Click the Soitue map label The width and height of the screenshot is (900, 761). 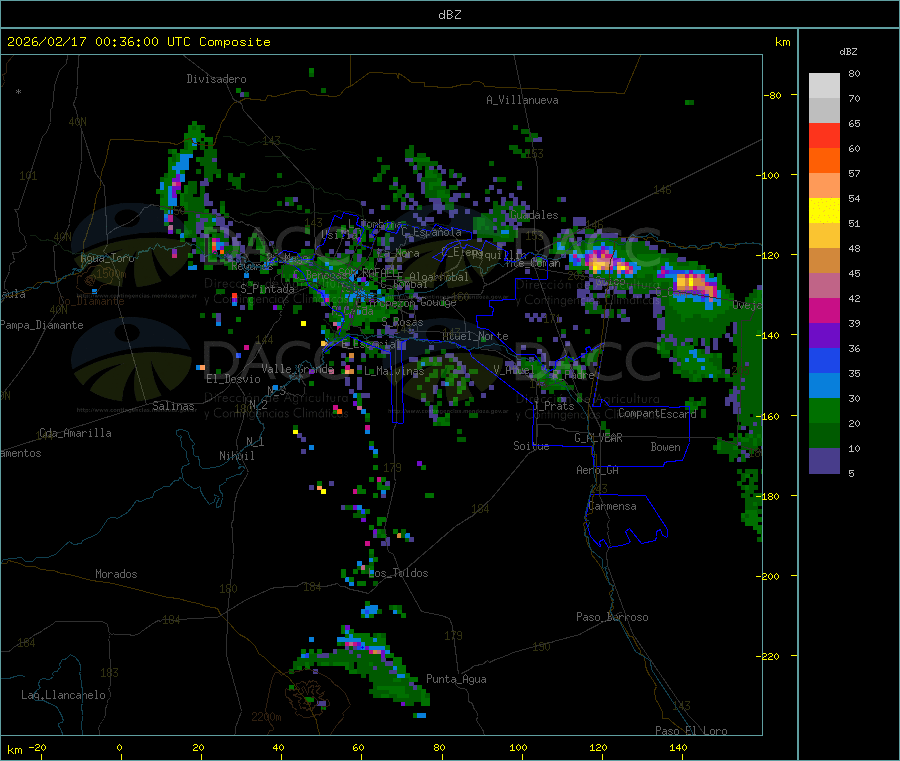pyautogui.click(x=531, y=446)
